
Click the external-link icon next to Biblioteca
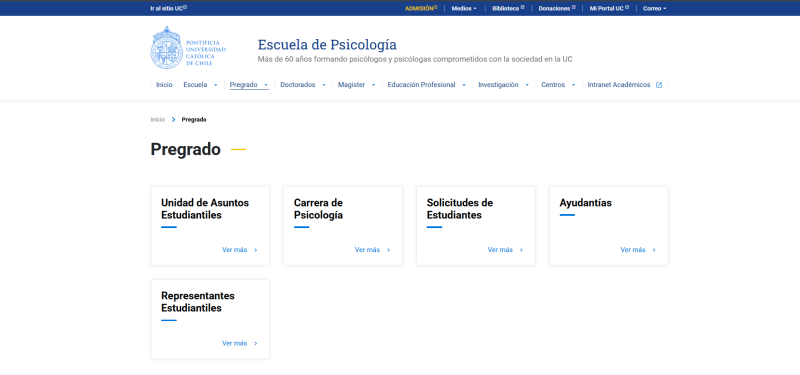522,7
